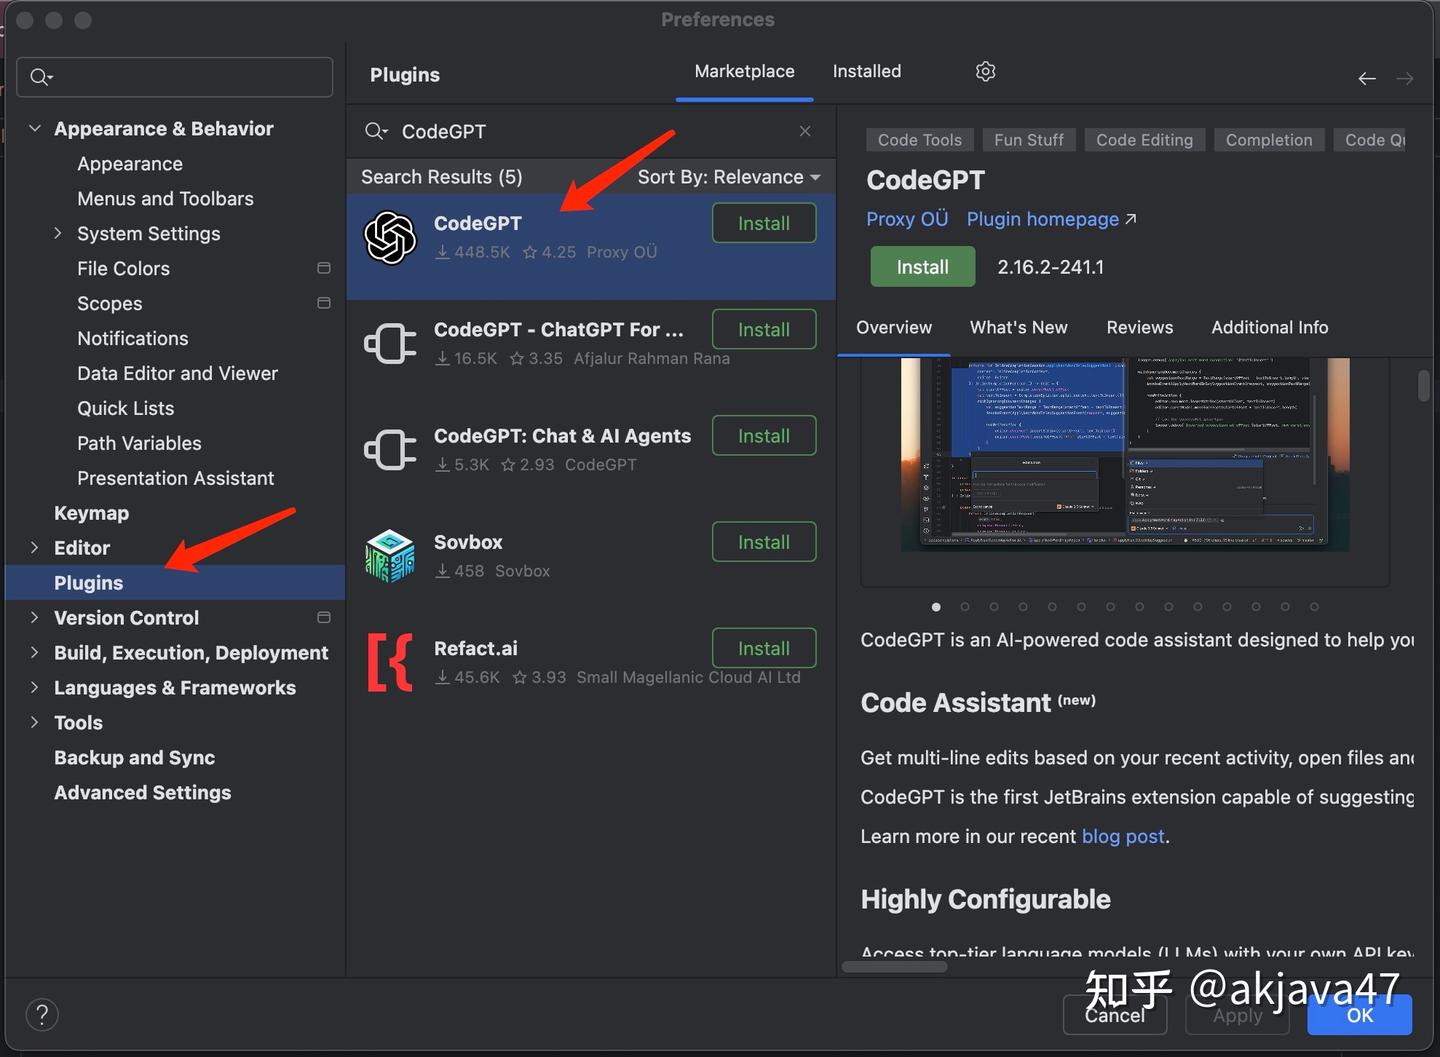Open the Proxy OÜ vendor link

coord(907,219)
